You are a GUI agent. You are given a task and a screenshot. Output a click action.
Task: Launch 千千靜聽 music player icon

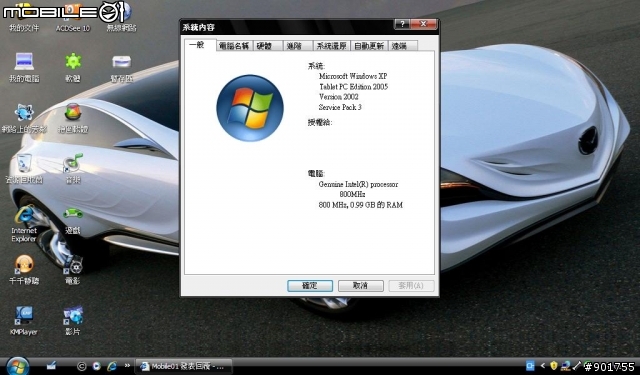(x=24, y=270)
